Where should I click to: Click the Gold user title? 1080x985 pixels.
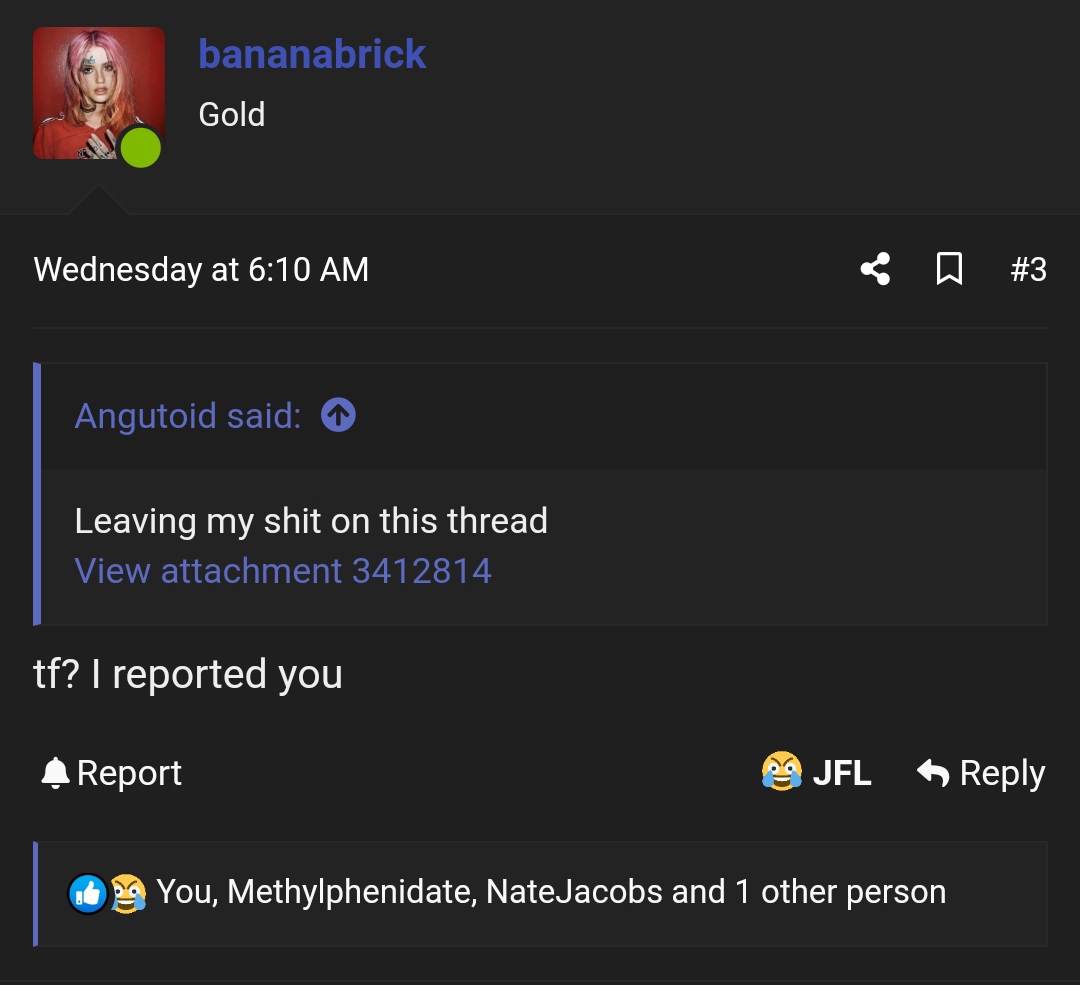click(x=231, y=114)
